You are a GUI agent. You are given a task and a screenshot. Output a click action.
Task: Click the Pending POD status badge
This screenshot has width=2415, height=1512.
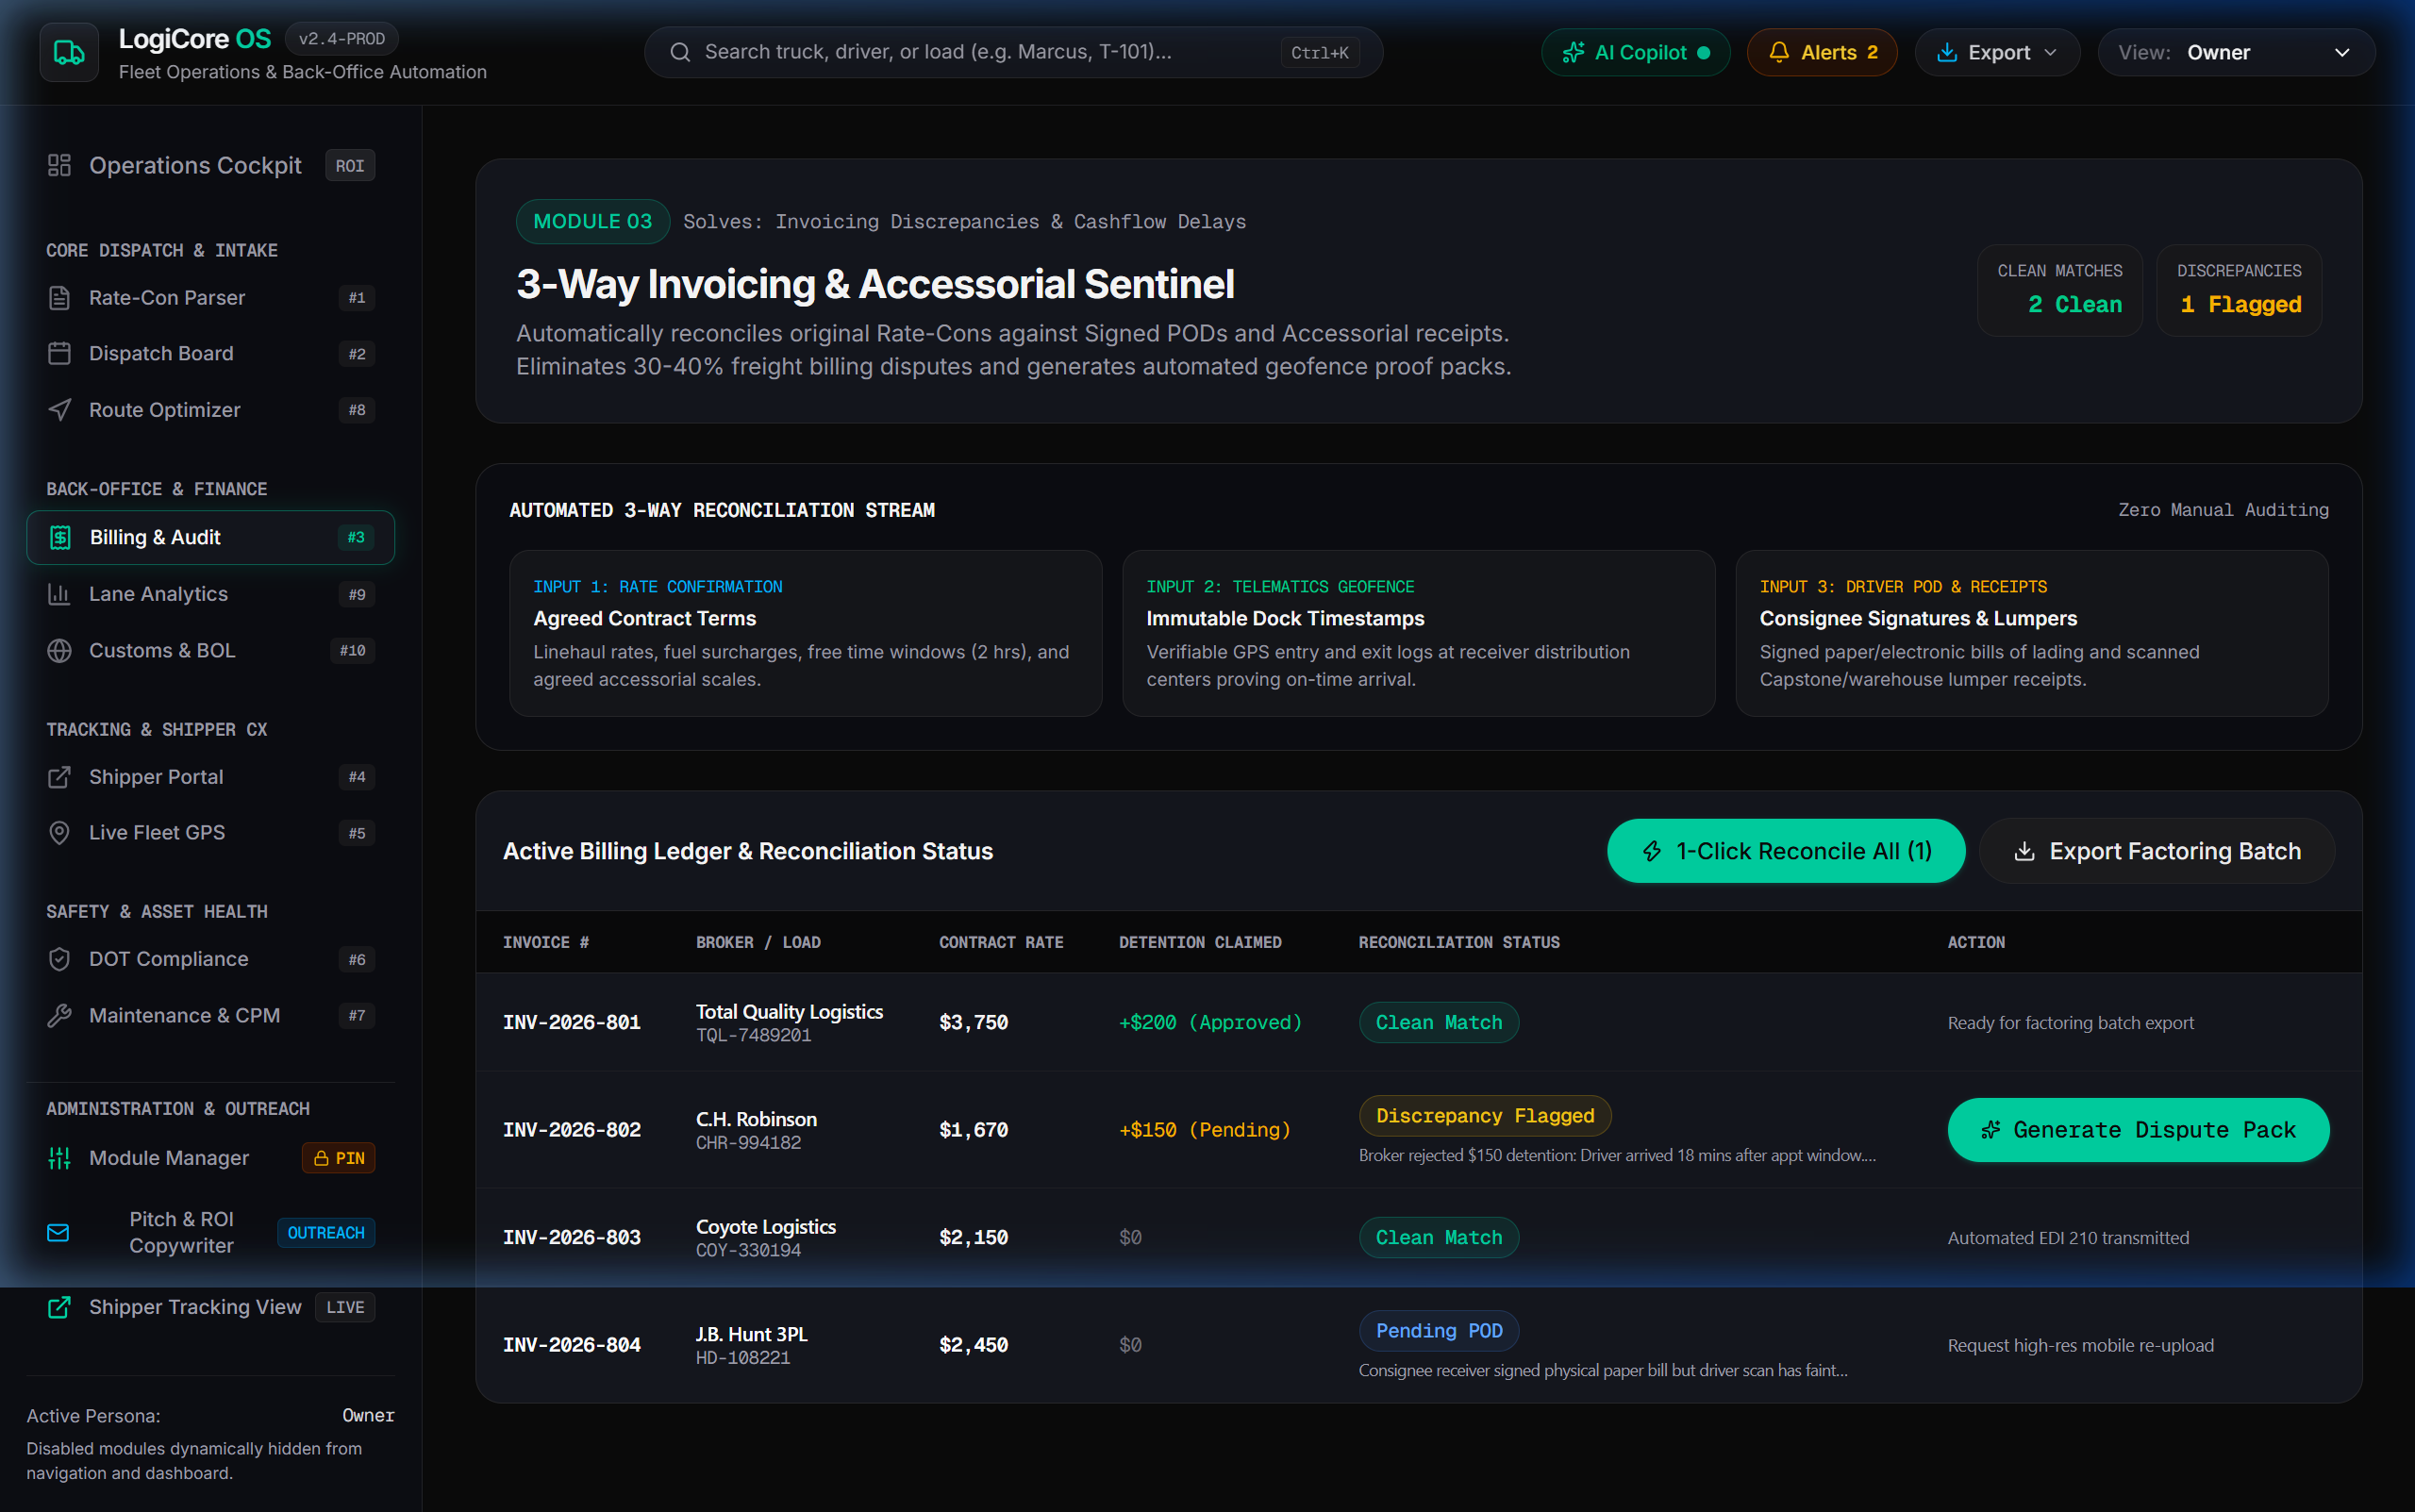coord(1438,1331)
